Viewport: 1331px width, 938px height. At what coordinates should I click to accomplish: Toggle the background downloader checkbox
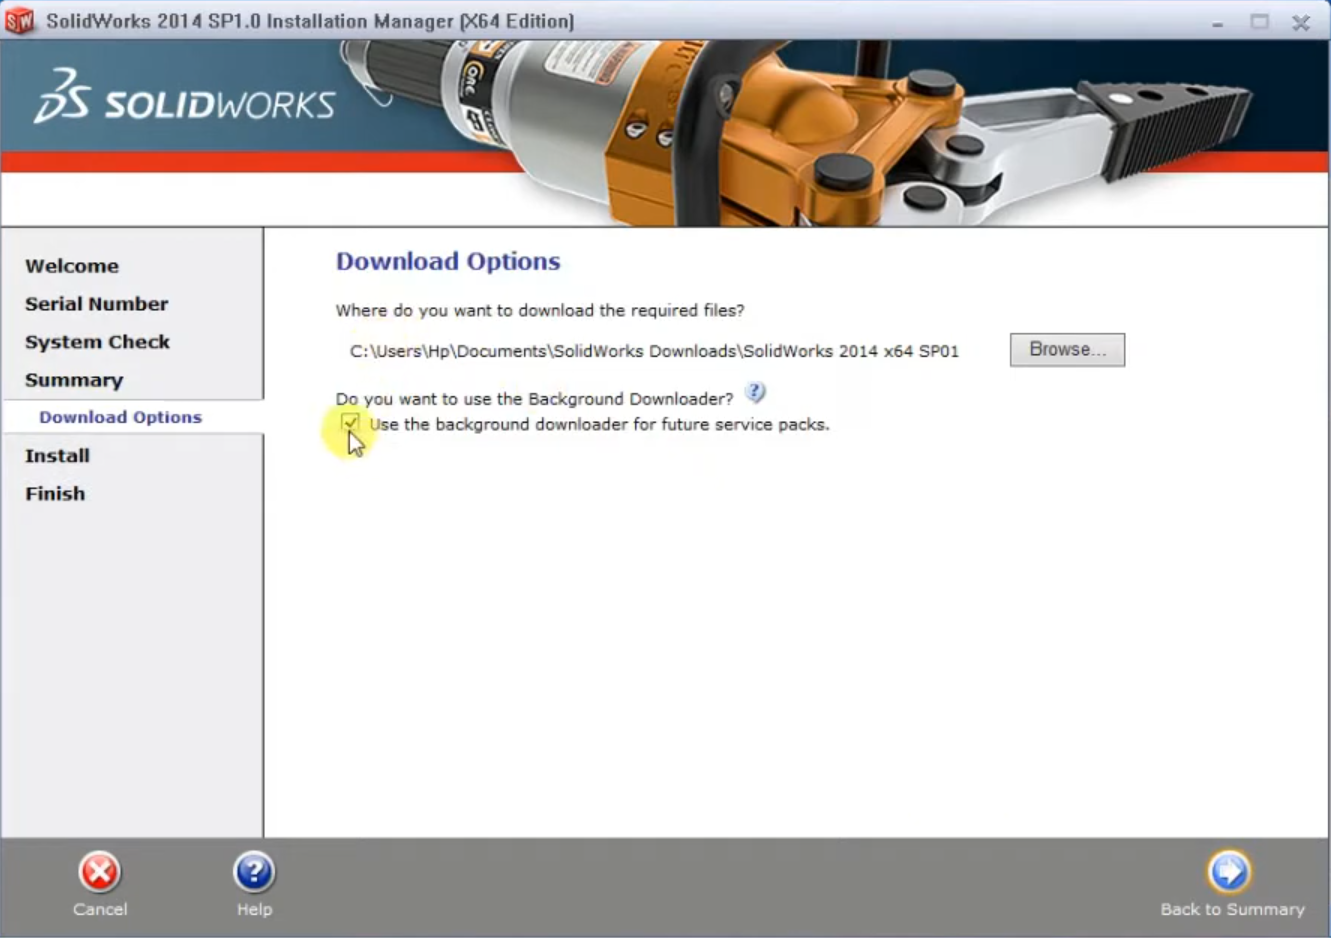click(x=350, y=423)
